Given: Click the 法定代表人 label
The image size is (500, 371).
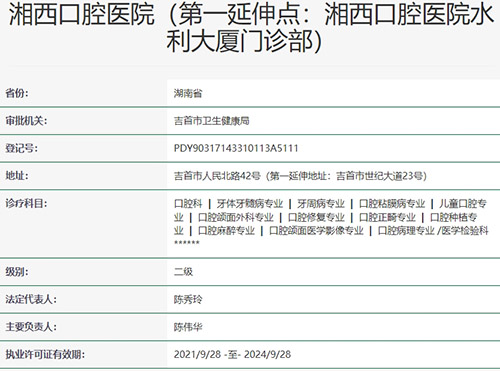Looking at the screenshot, I should (x=31, y=299).
